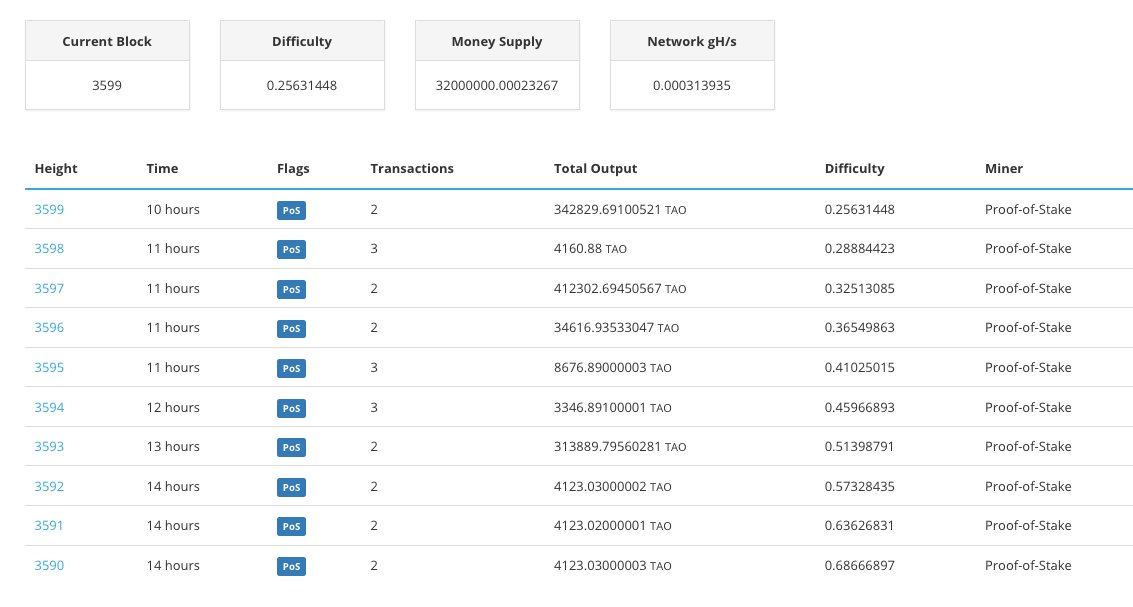Click the Difficulty table column header

point(854,168)
